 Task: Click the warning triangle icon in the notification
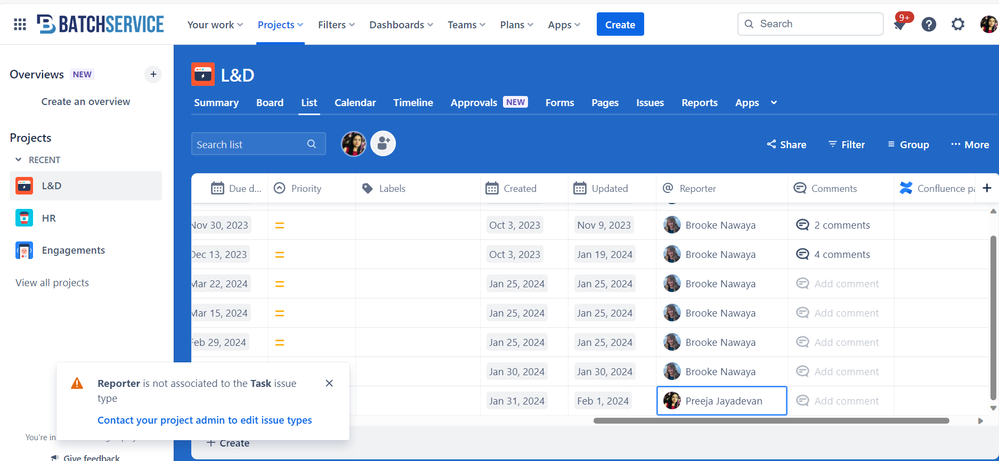[77, 383]
